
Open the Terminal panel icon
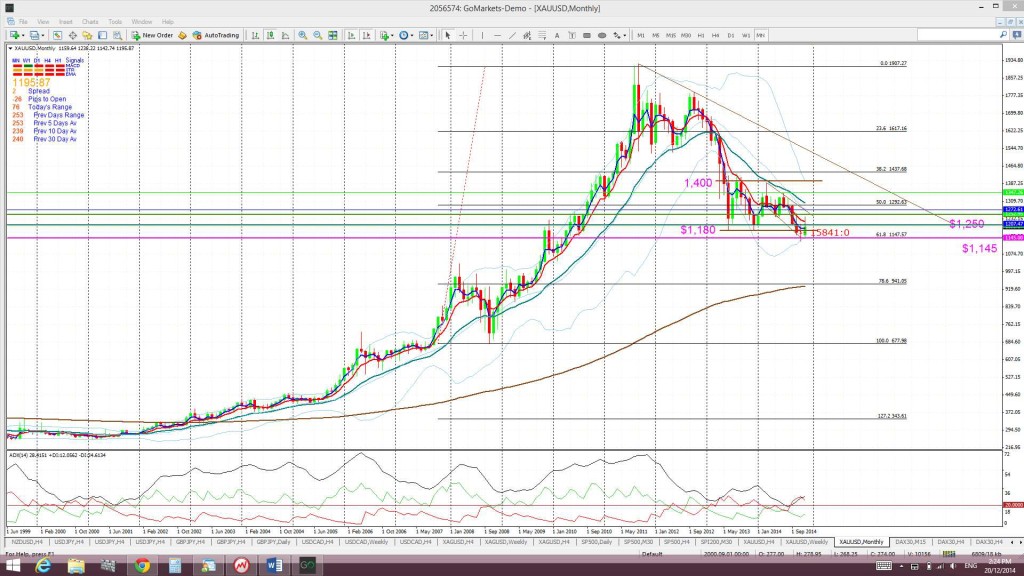[103, 35]
